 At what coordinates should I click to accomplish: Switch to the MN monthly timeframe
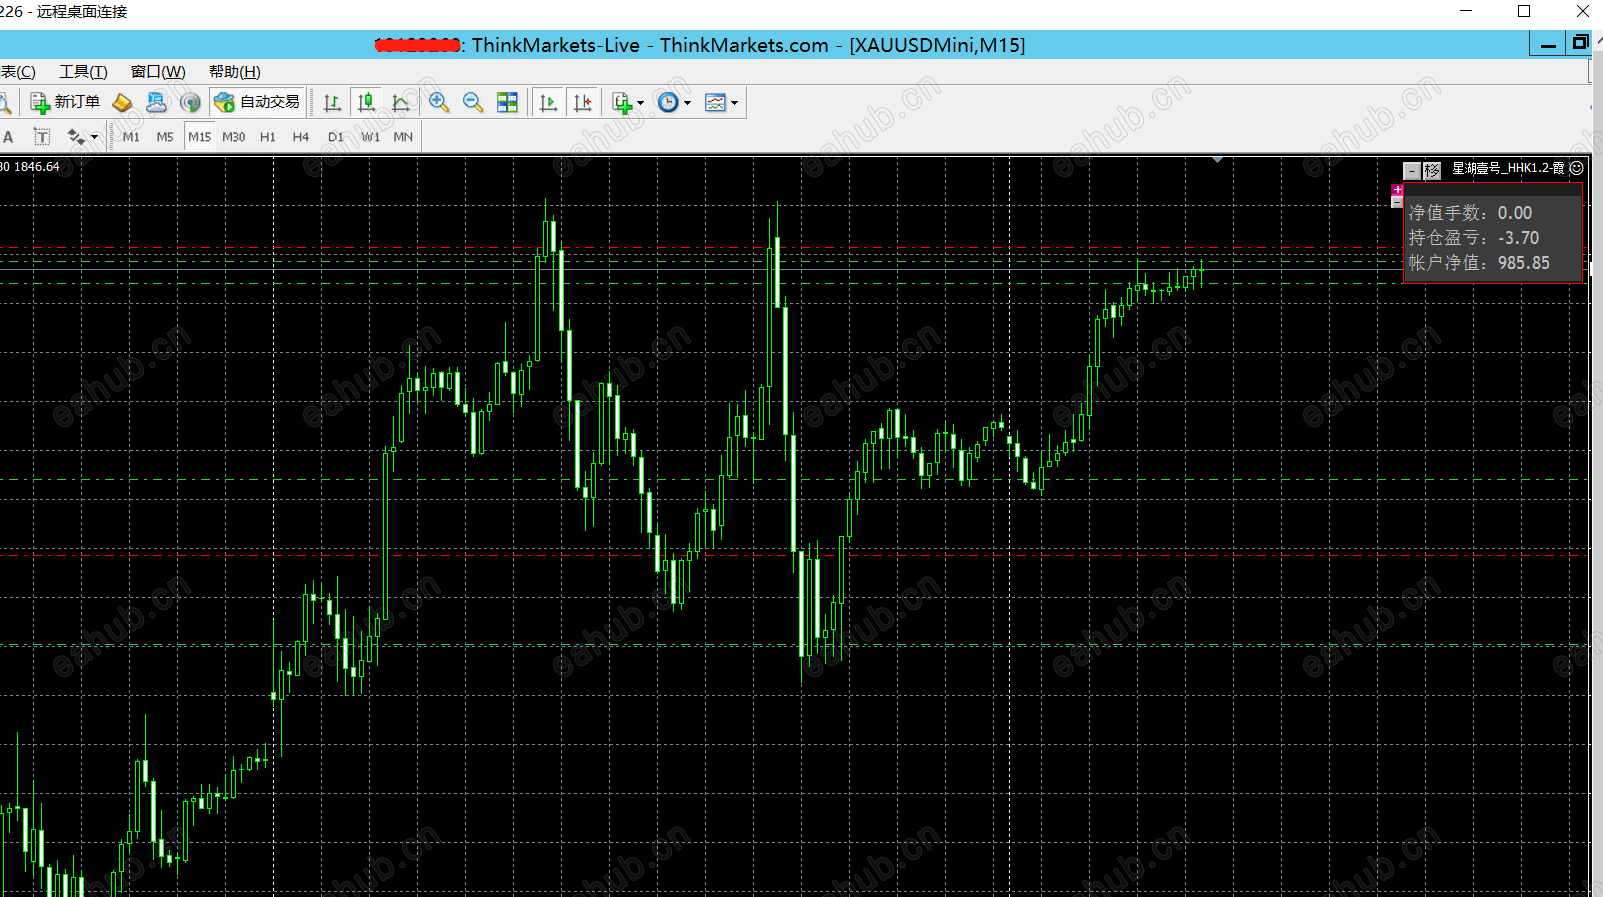click(403, 137)
